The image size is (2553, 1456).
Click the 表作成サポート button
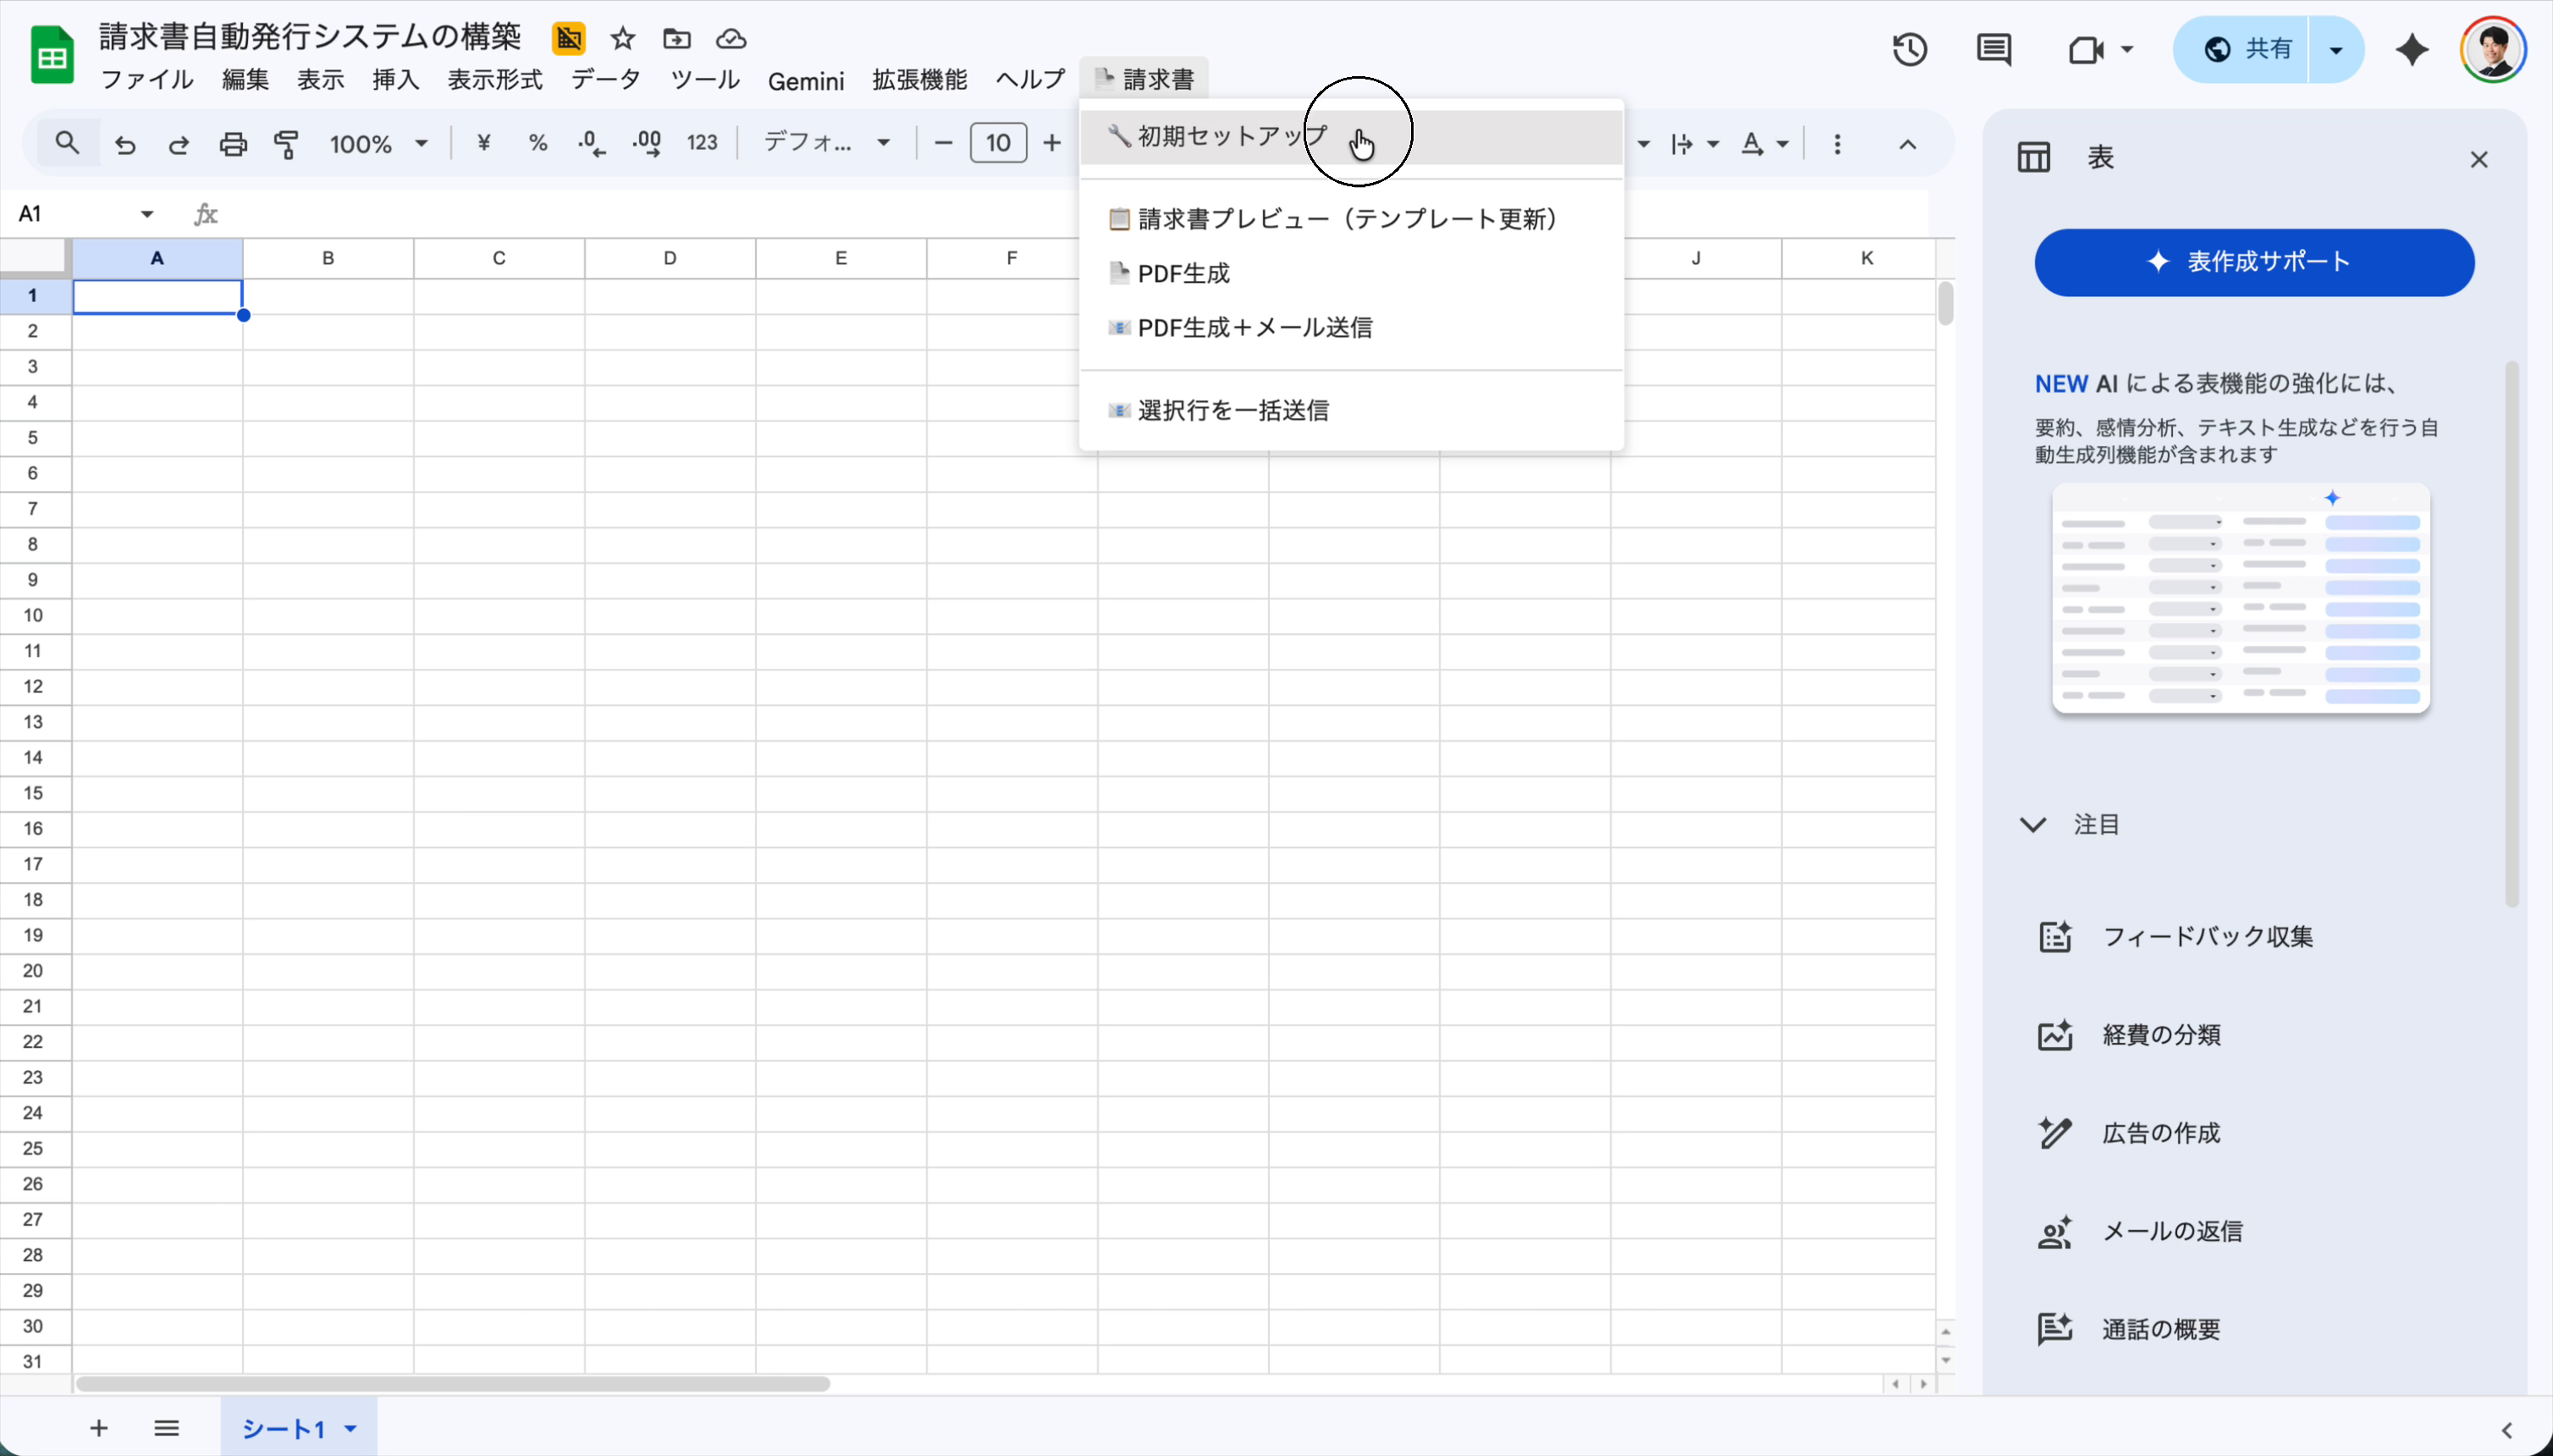pos(2252,262)
